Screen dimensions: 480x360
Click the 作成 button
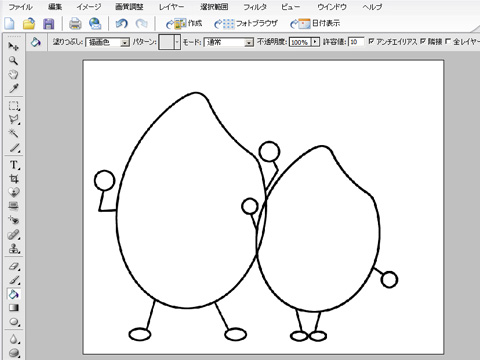[x=184, y=24]
